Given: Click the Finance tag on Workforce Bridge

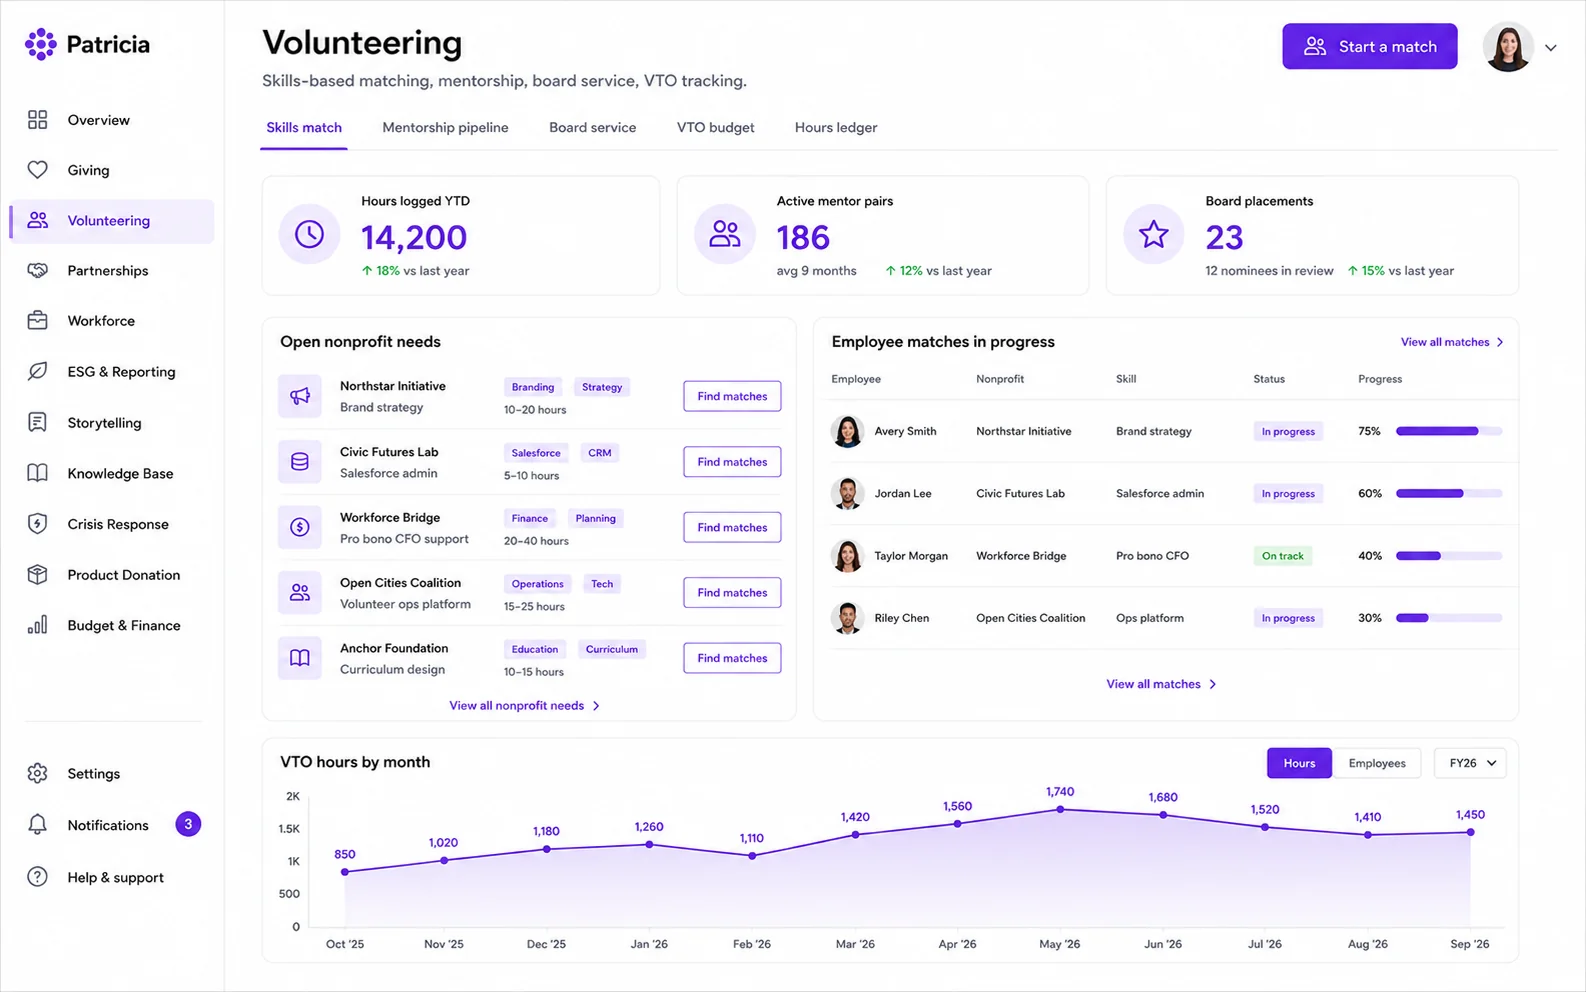Looking at the screenshot, I should (530, 518).
